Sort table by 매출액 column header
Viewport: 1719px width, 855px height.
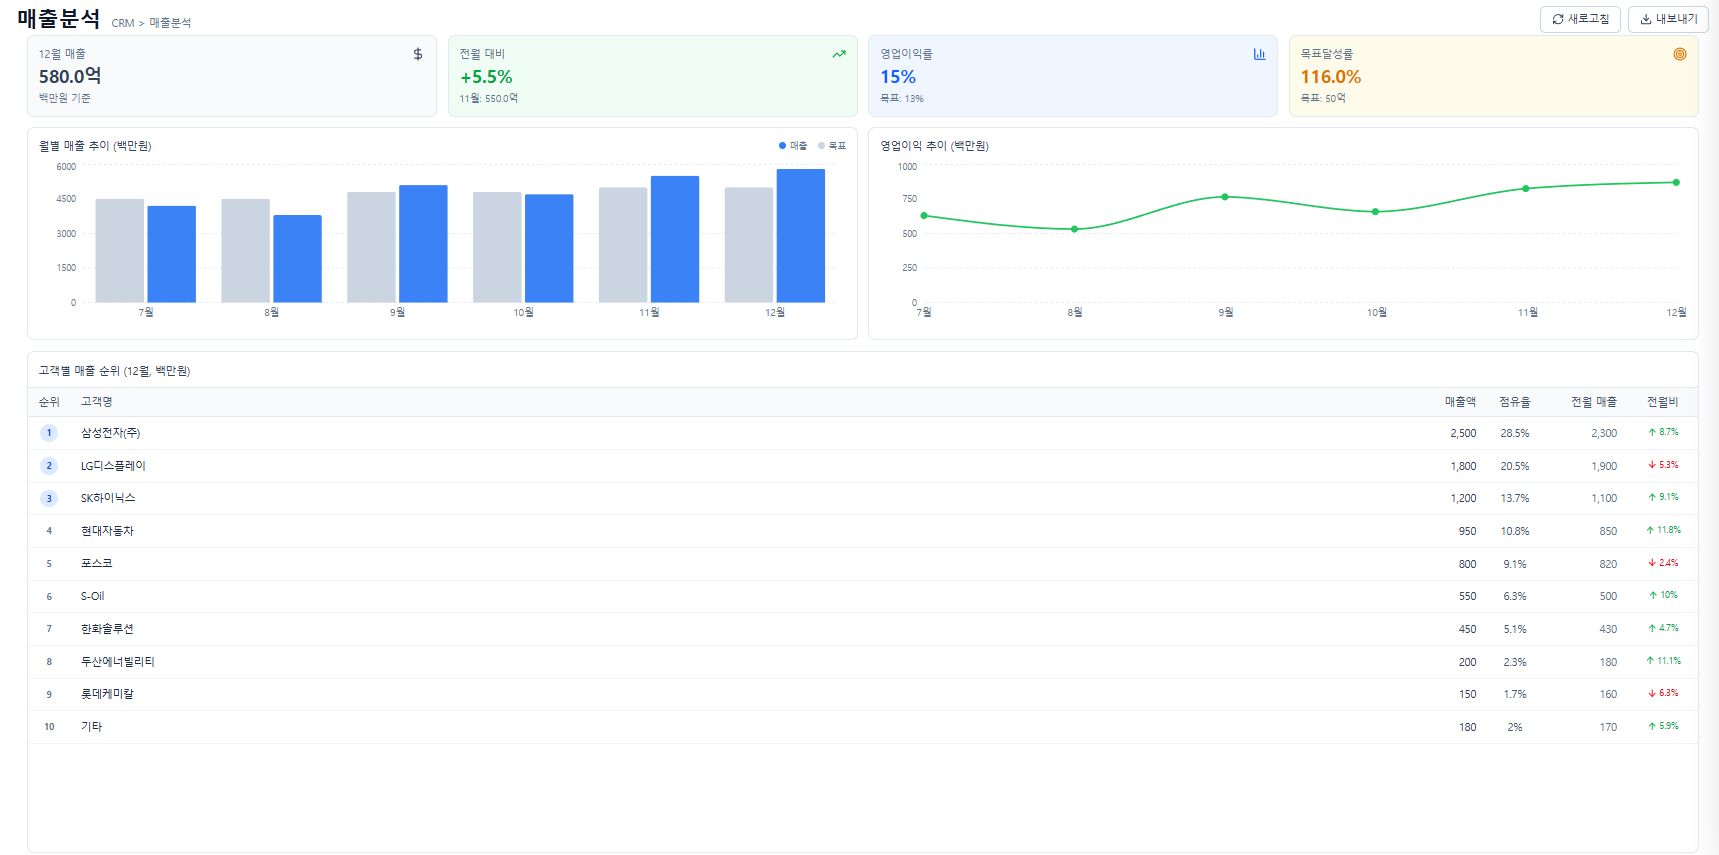point(1460,402)
